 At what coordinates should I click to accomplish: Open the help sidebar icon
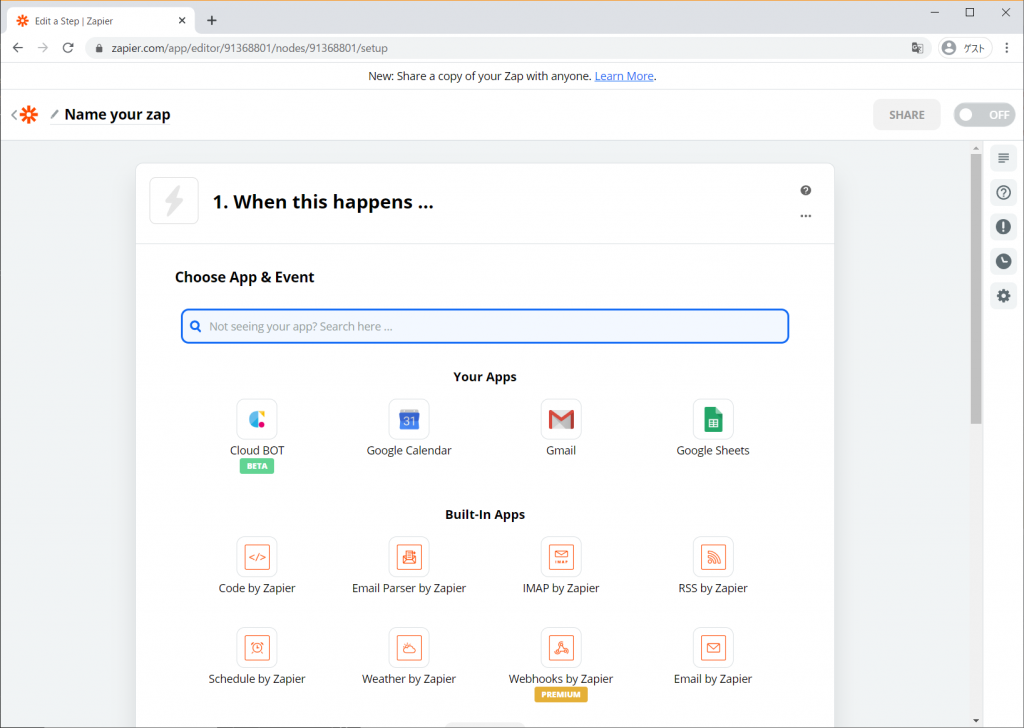(x=1004, y=193)
